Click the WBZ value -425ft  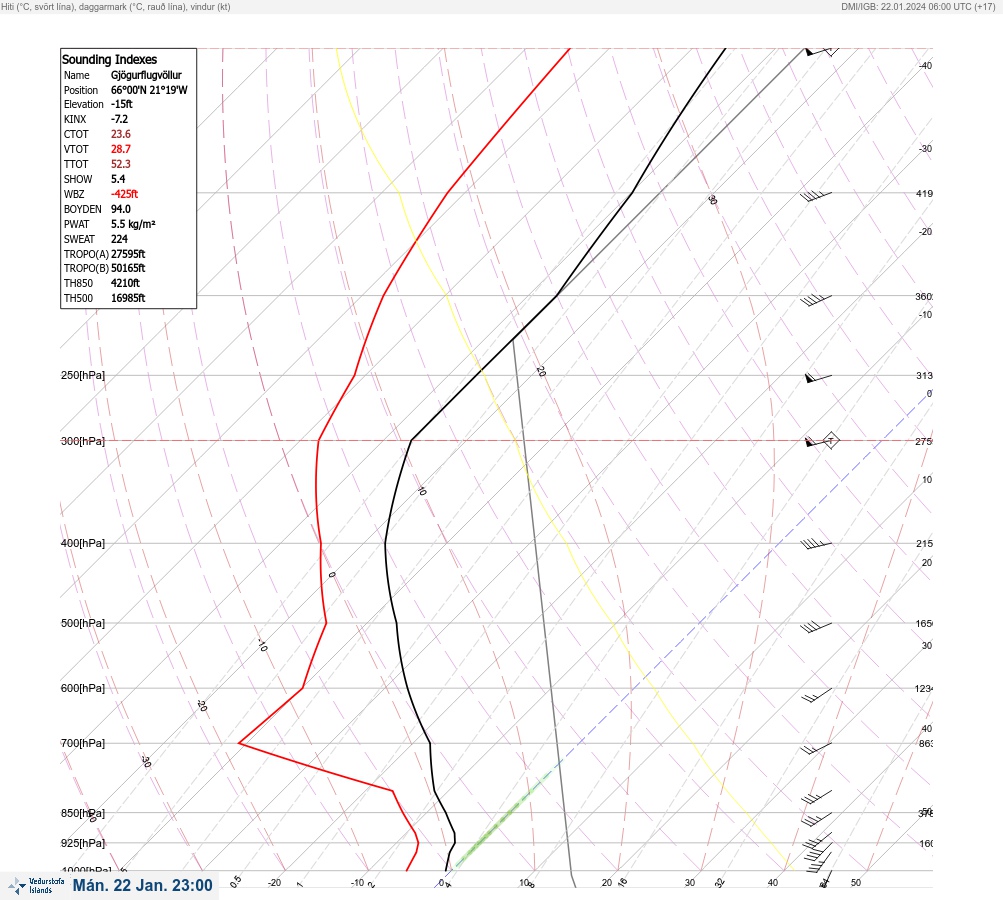(x=124, y=194)
